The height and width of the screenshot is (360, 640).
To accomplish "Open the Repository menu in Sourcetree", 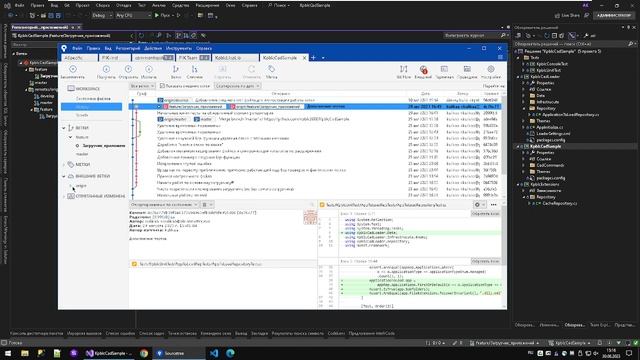I will pos(128,48).
